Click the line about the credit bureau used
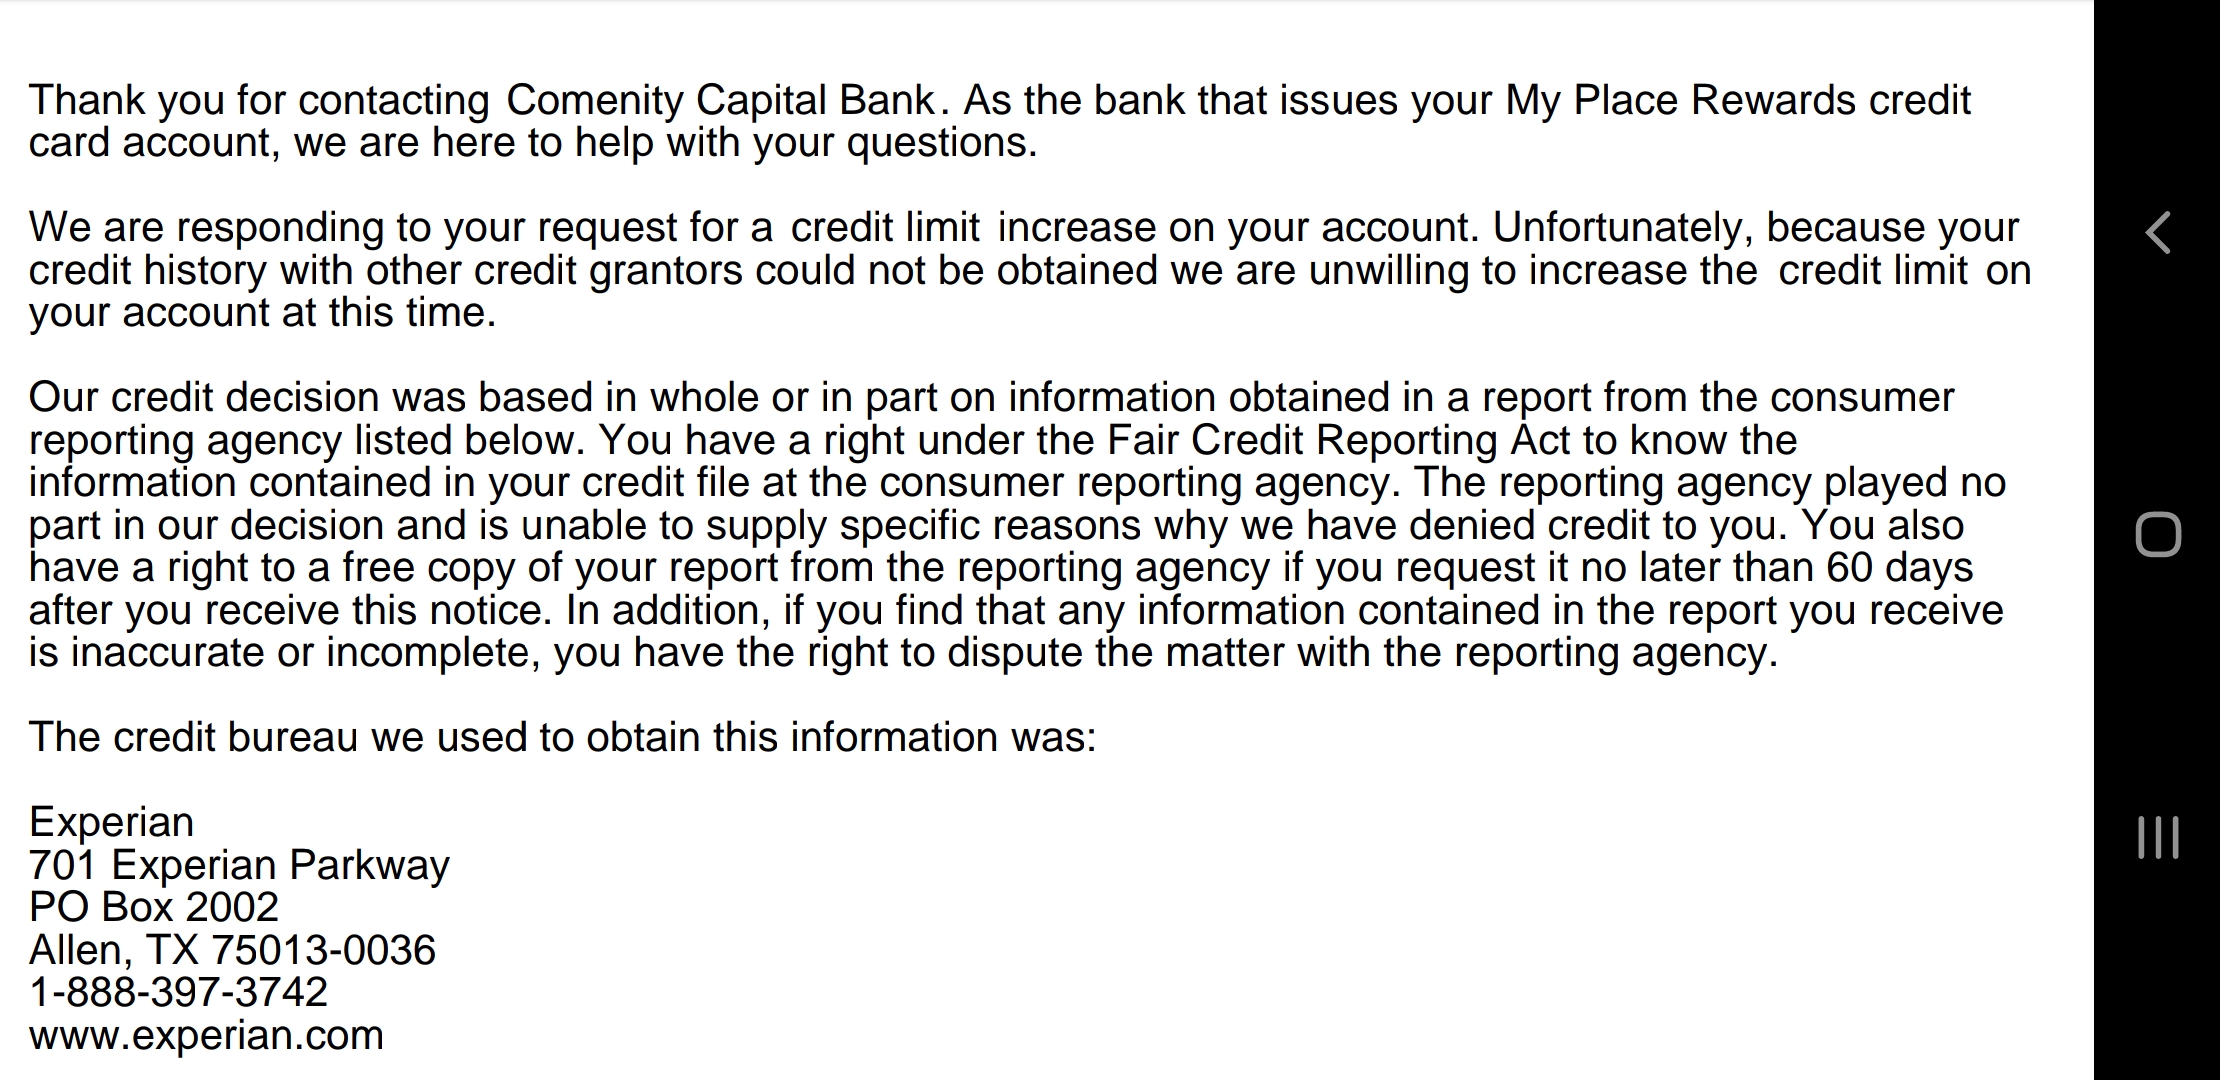Image resolution: width=2220 pixels, height=1080 pixels. 562,737
